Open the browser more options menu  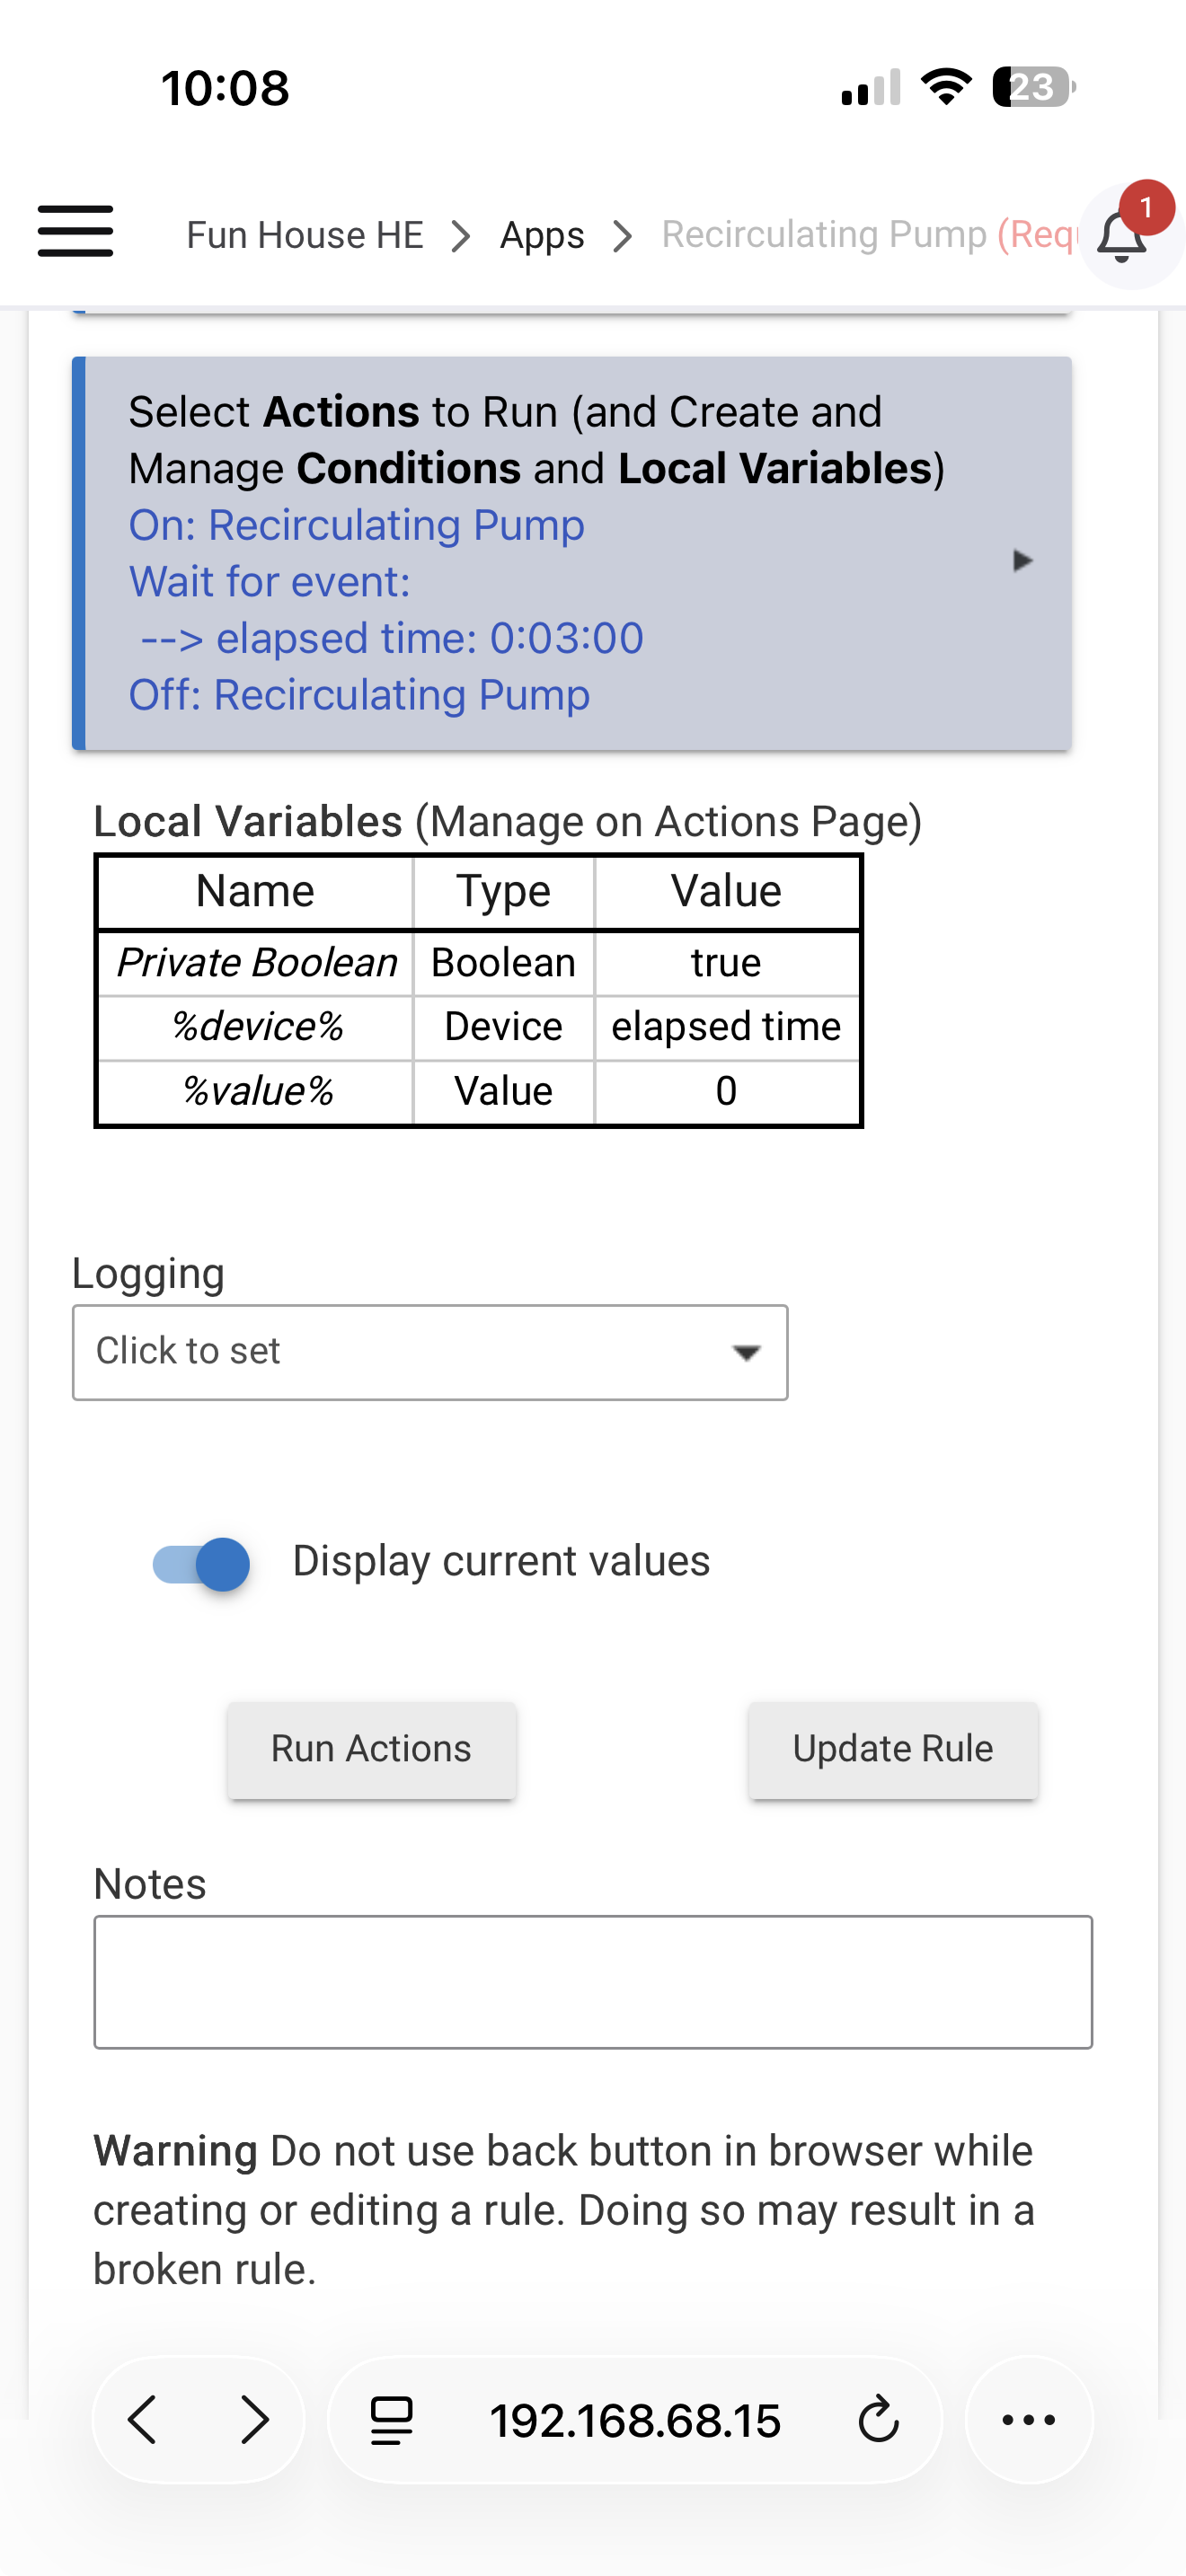[1028, 2420]
